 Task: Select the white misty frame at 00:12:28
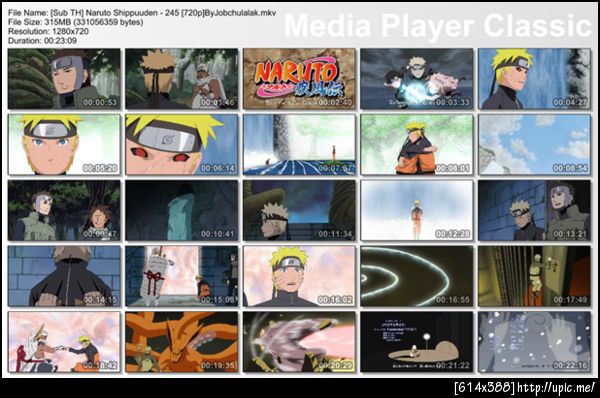point(417,210)
